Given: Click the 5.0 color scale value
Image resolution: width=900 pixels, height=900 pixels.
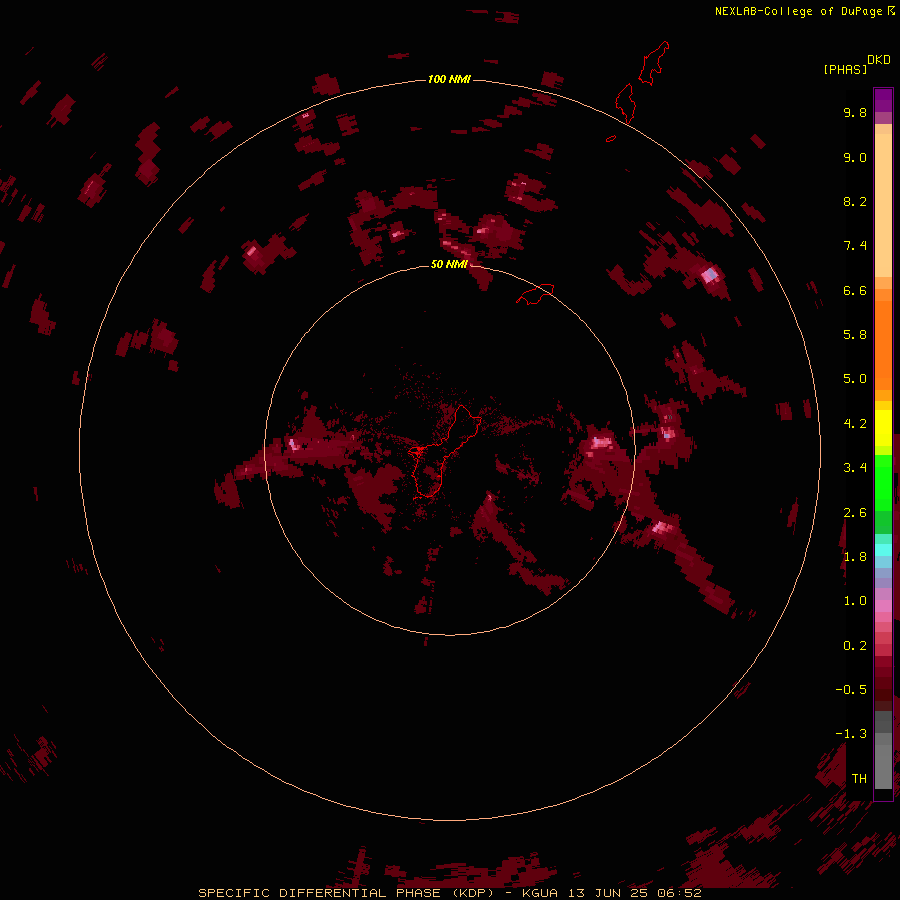Looking at the screenshot, I should click(x=855, y=379).
